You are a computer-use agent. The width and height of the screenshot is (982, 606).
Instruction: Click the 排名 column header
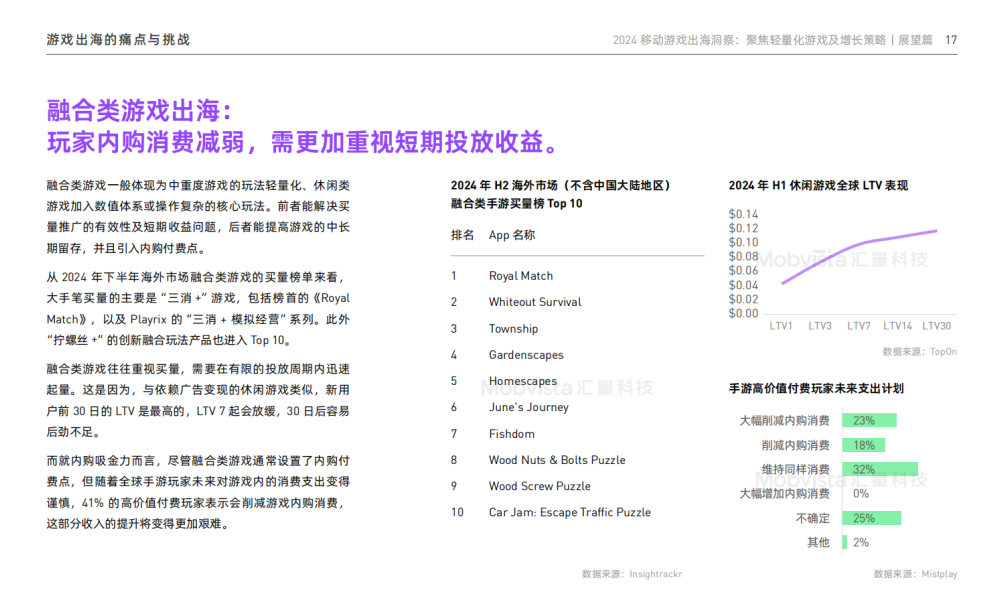pyautogui.click(x=462, y=235)
